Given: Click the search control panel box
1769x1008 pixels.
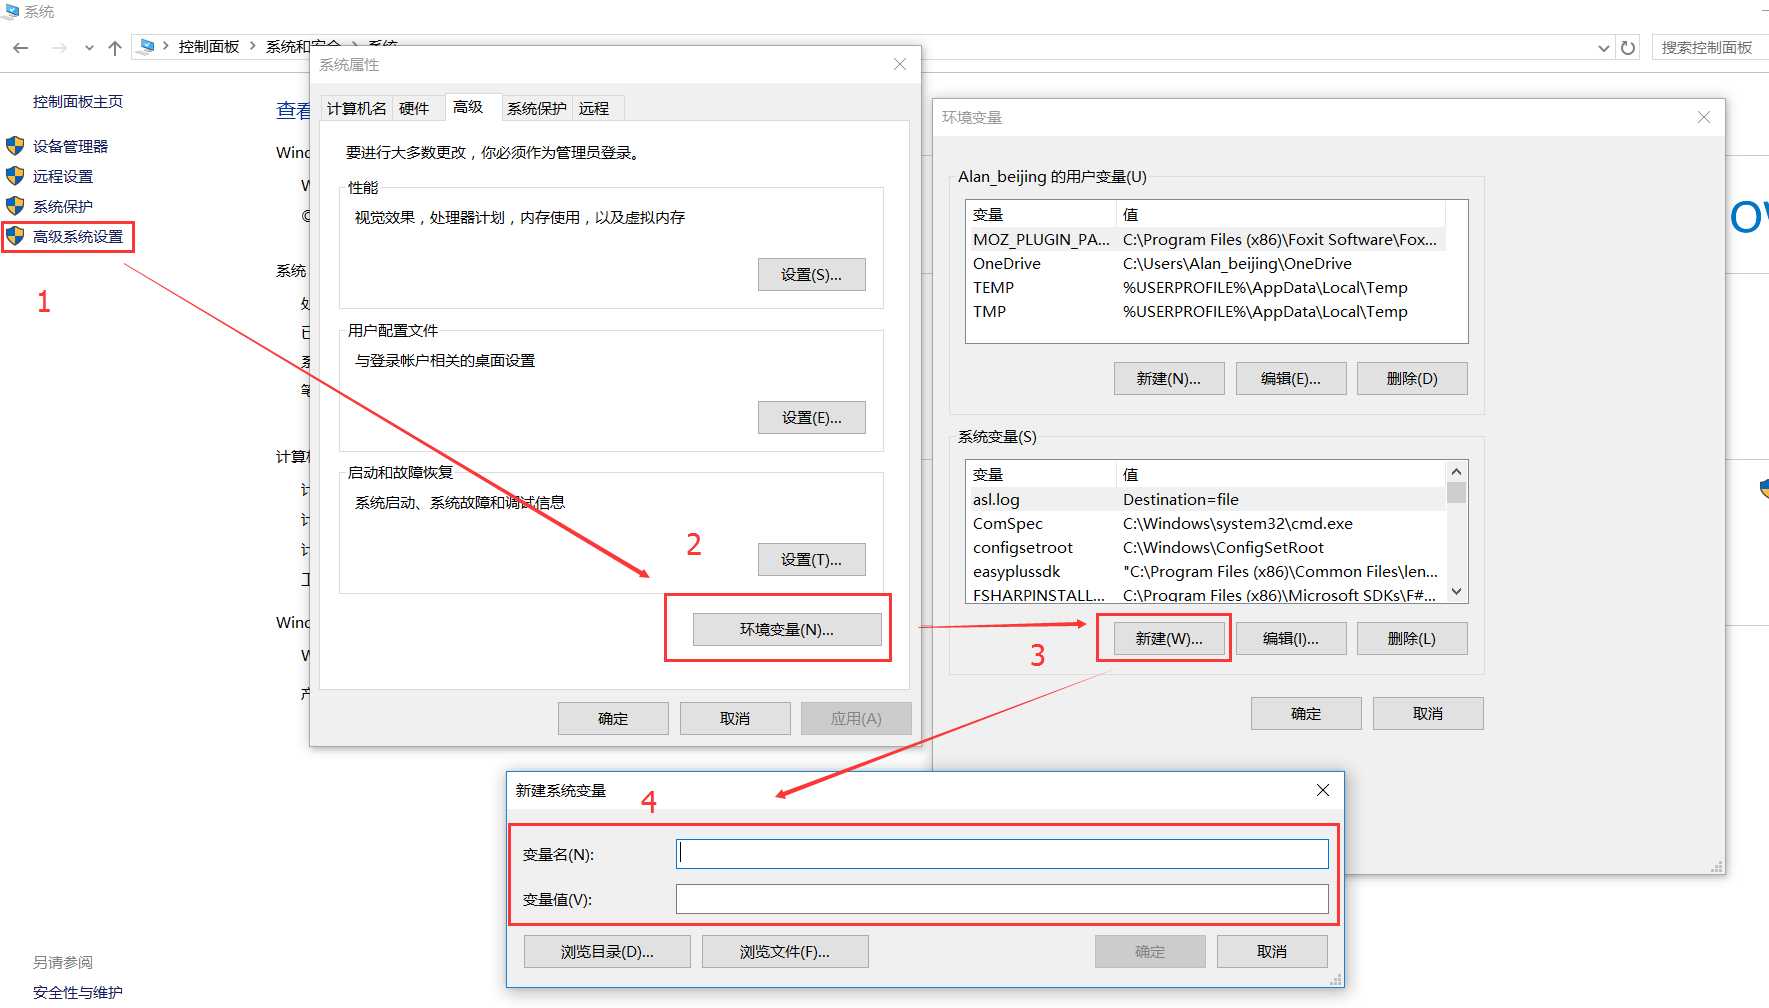Looking at the screenshot, I should pyautogui.click(x=1709, y=47).
